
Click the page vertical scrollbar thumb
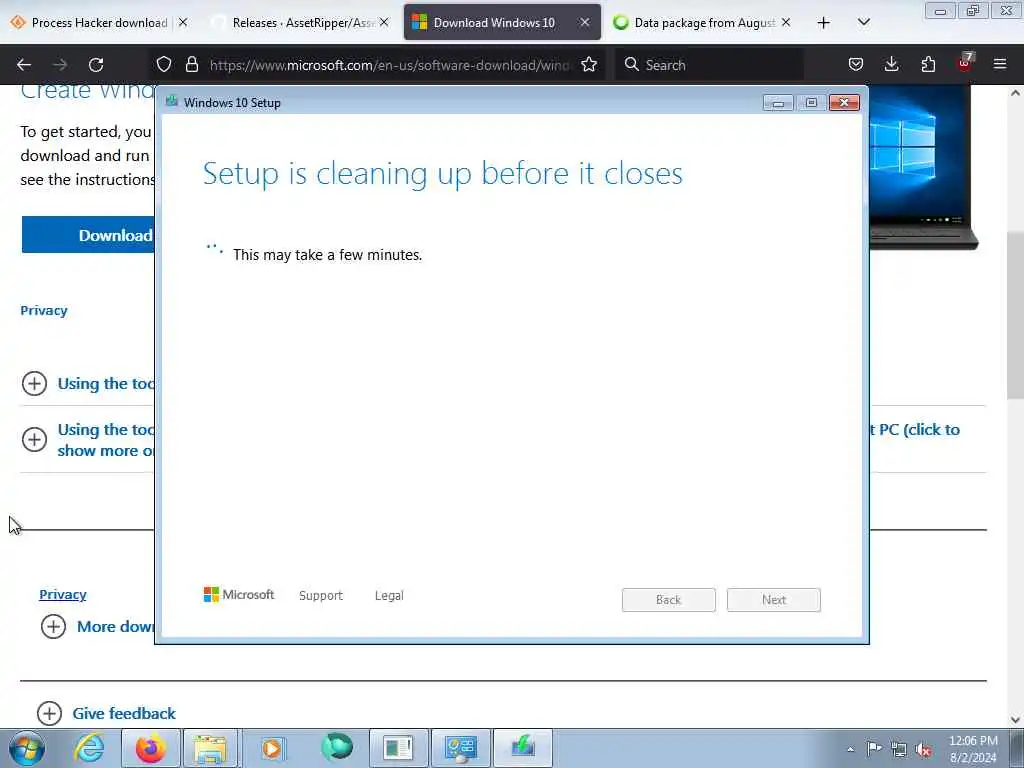[x=1015, y=315]
